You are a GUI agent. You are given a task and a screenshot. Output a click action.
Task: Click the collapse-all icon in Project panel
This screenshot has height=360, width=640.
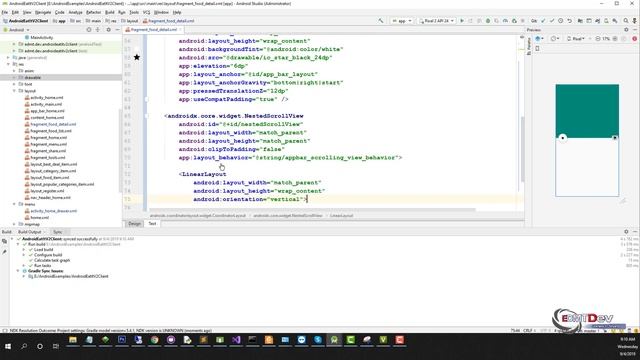(x=98, y=30)
